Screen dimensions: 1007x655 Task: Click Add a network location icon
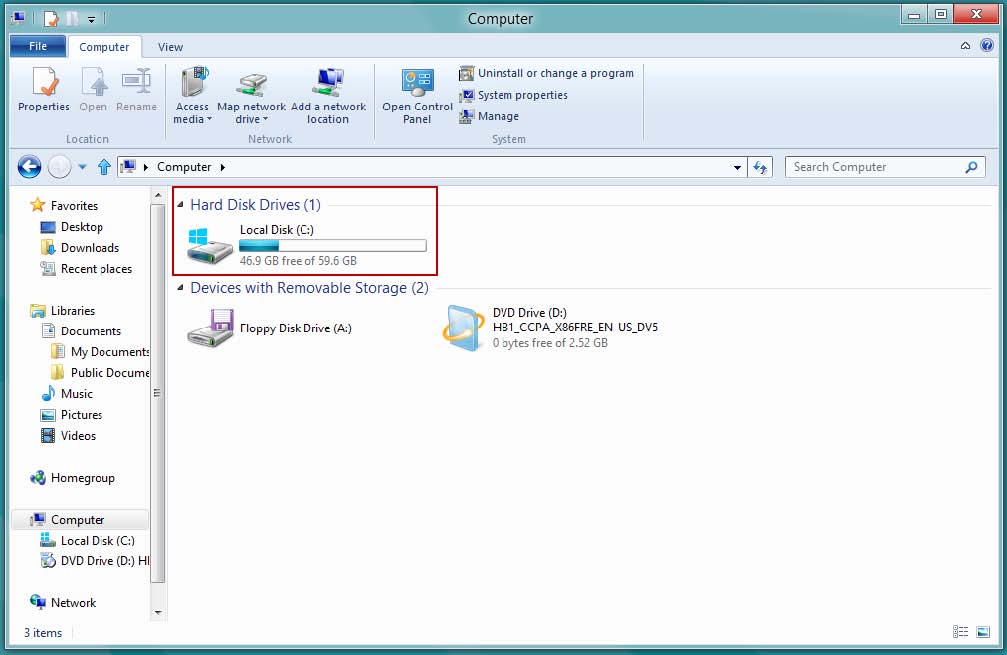click(x=328, y=84)
